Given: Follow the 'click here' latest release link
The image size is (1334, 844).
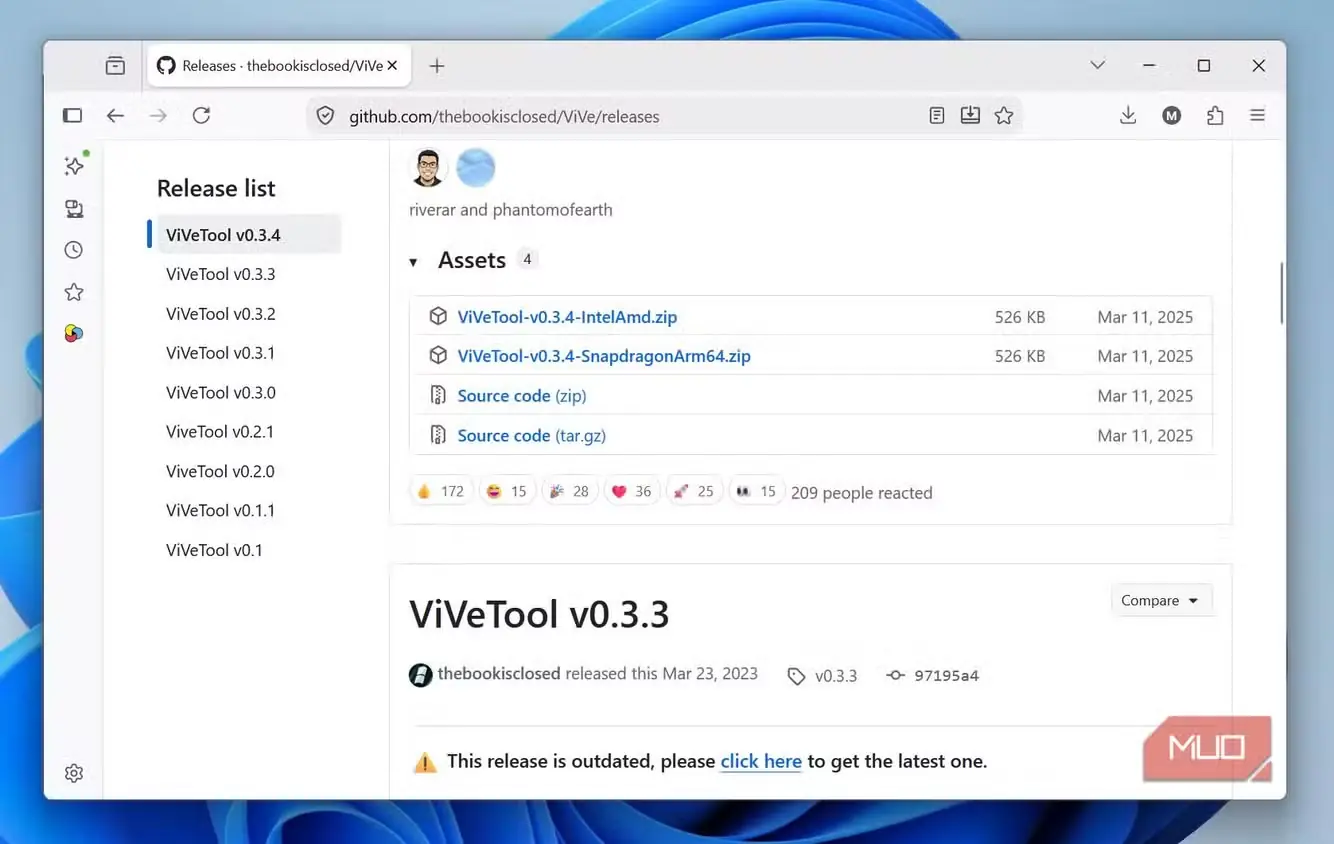Looking at the screenshot, I should tap(761, 762).
